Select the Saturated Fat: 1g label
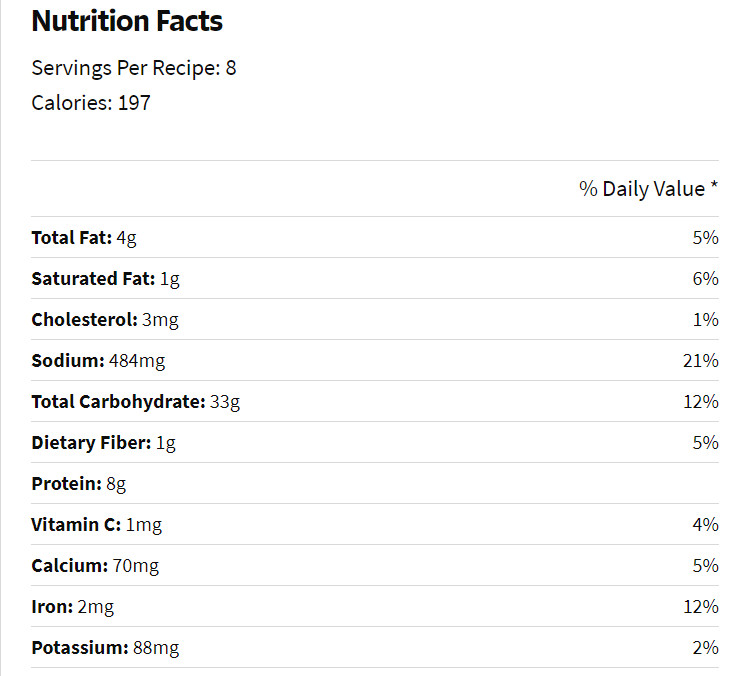Image resolution: width=745 pixels, height=676 pixels. click(105, 279)
